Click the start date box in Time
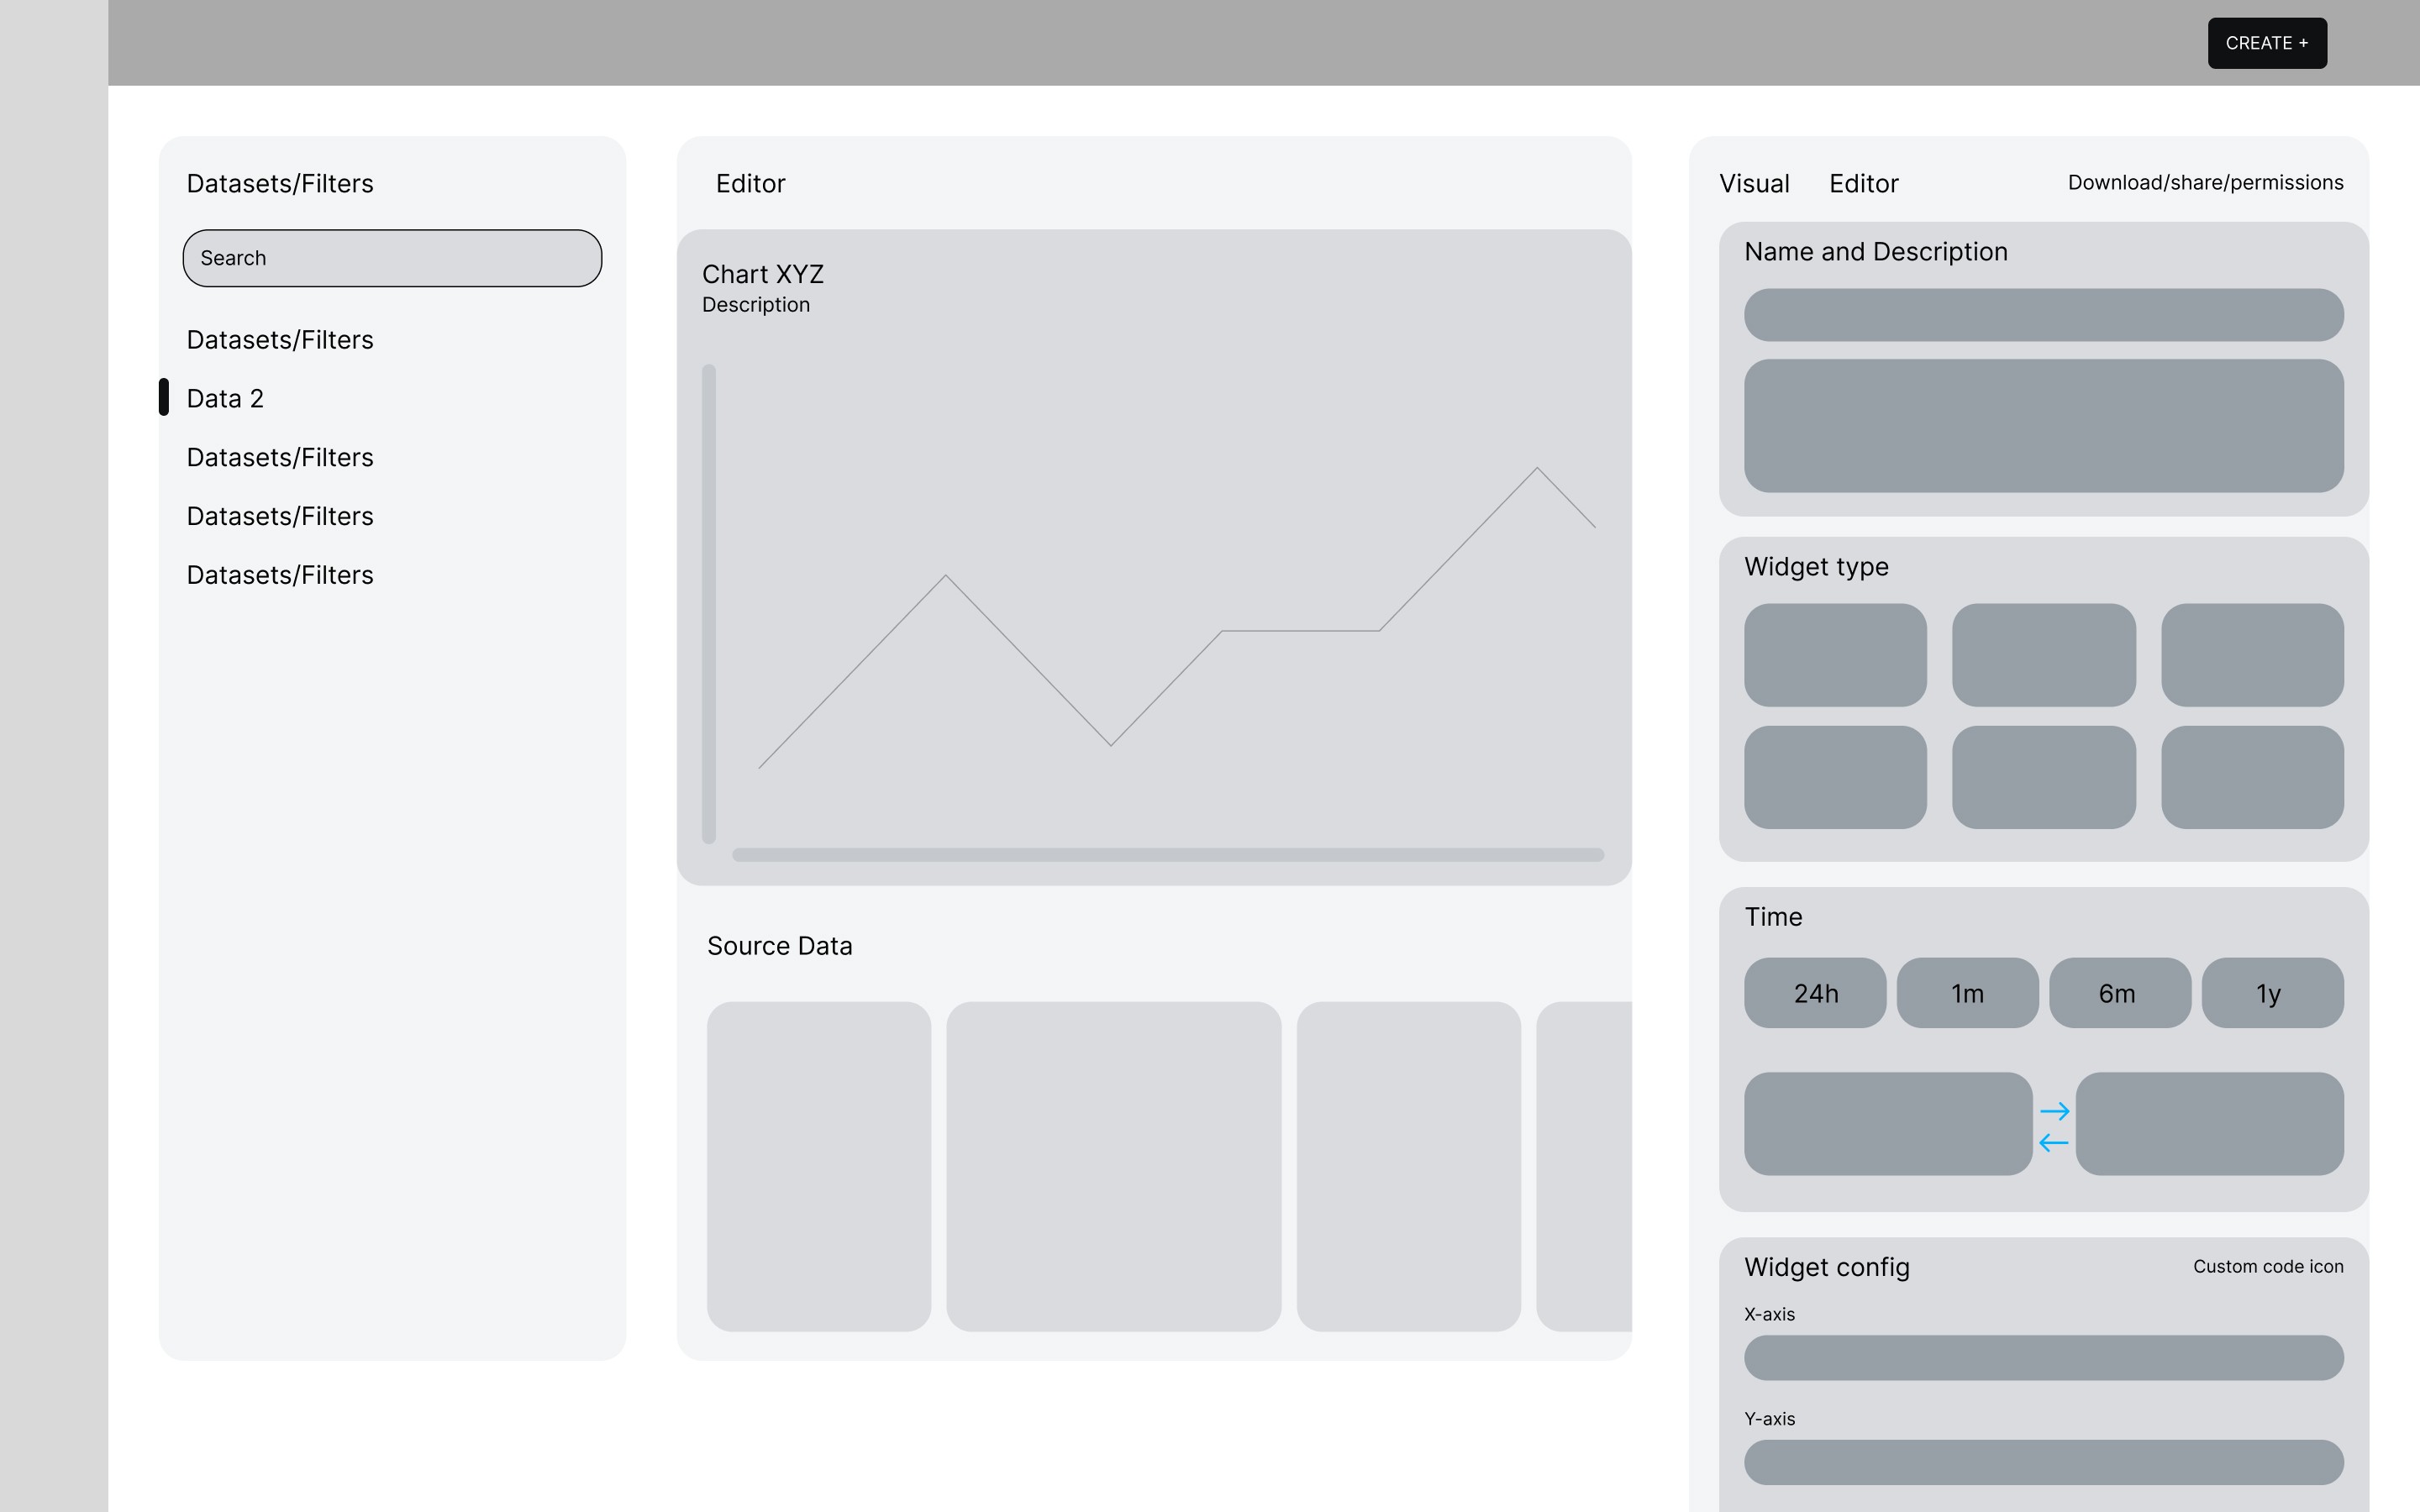Screen dimensions: 2420x1512 pos(1887,1123)
